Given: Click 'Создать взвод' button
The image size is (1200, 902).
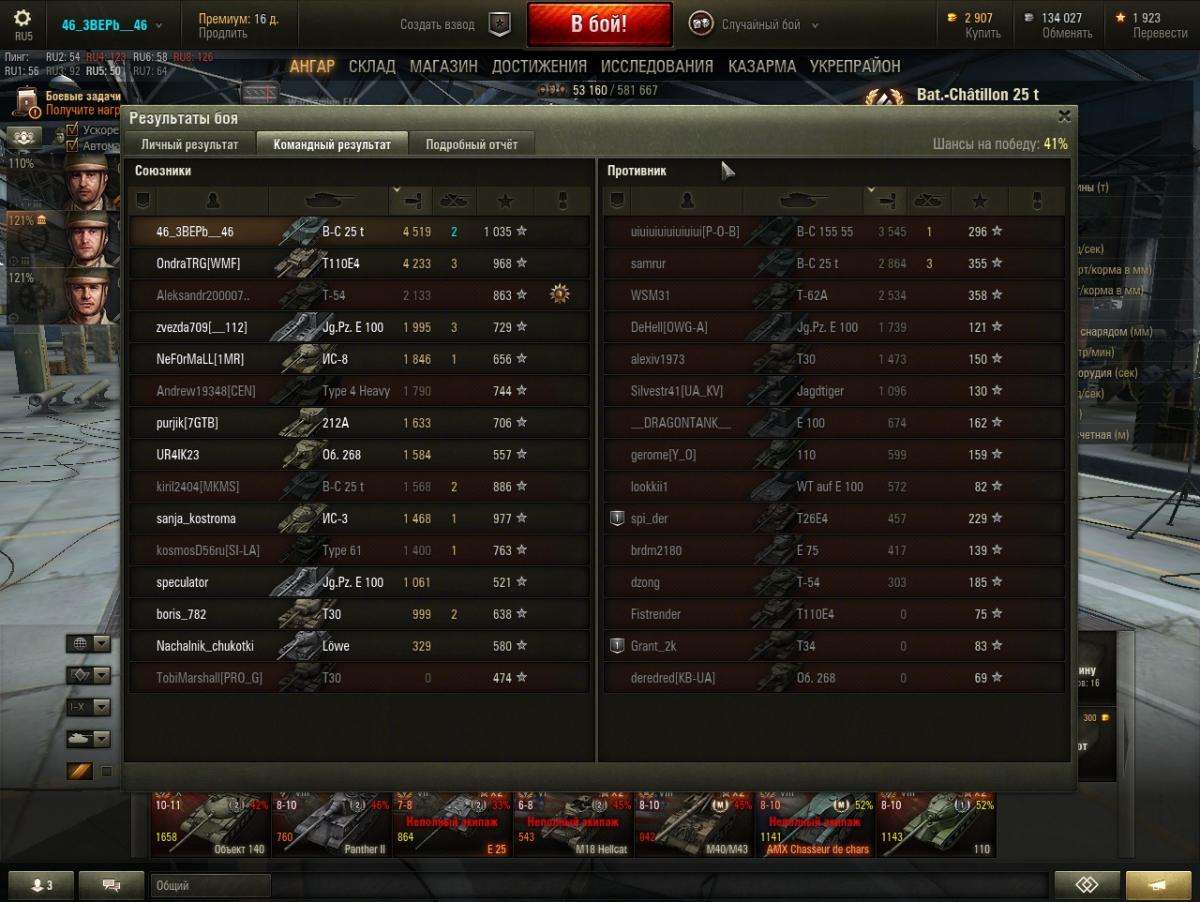Looking at the screenshot, I should click(x=437, y=25).
